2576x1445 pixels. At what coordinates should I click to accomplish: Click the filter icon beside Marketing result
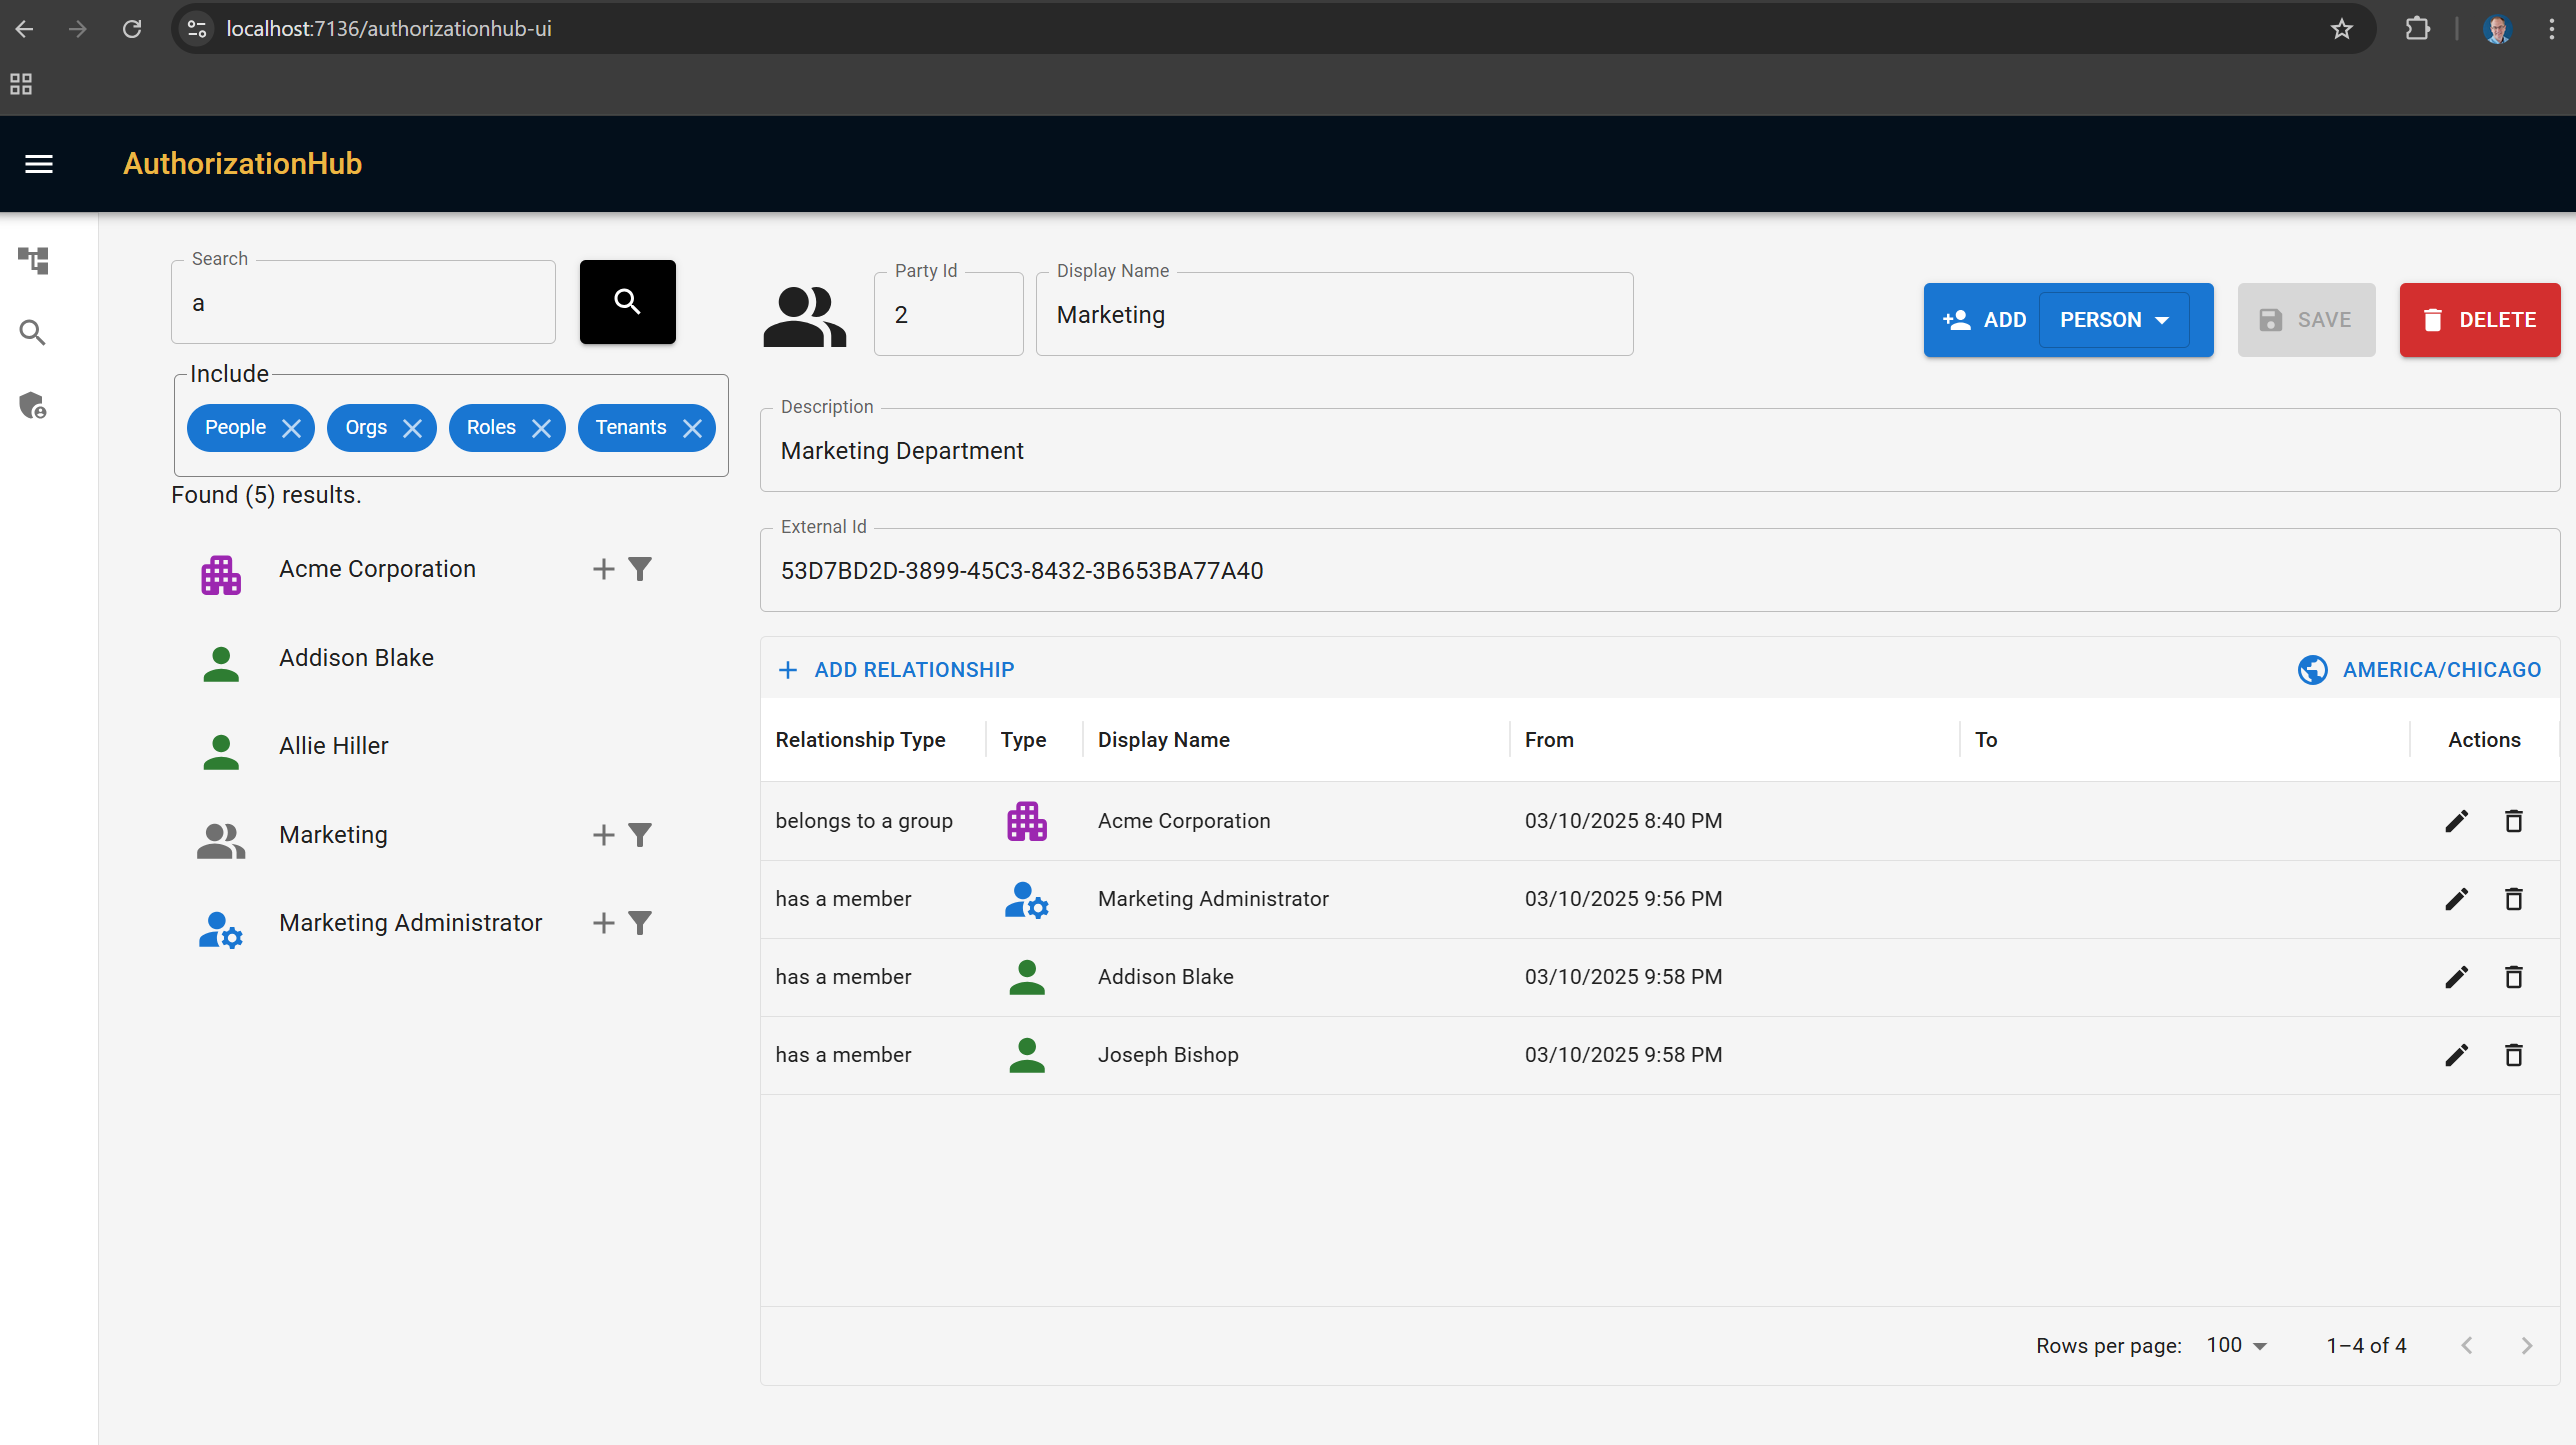(640, 835)
